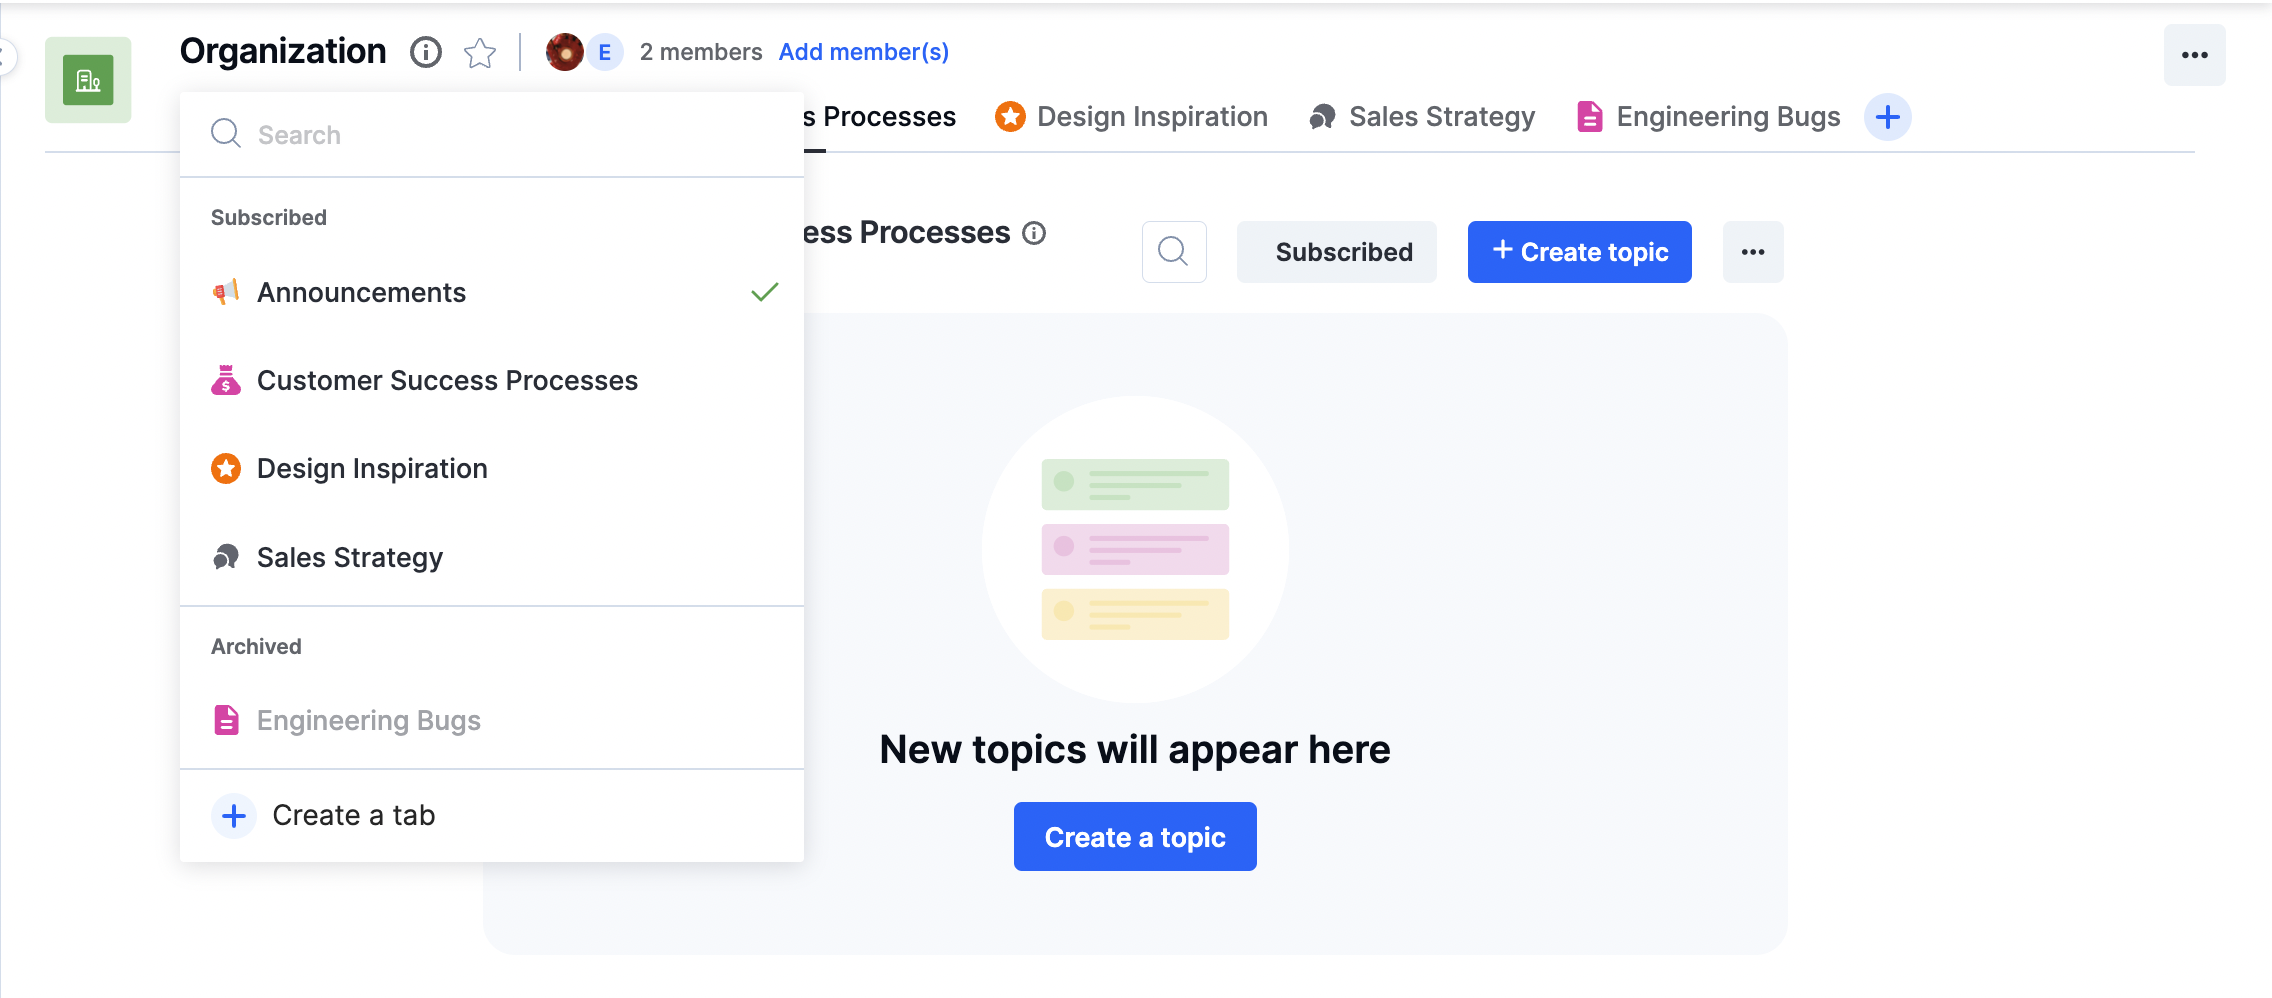Switch to the Engineering Bugs tab
2272x998 pixels.
point(1708,117)
